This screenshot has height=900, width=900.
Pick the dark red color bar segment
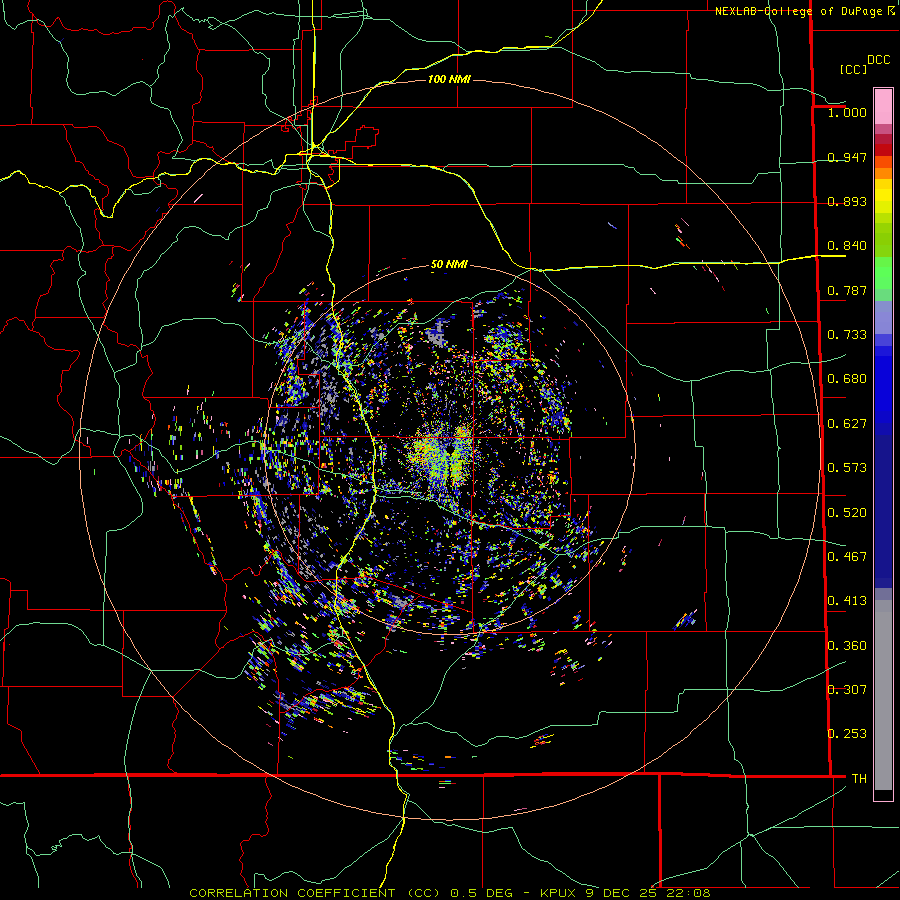(x=883, y=150)
